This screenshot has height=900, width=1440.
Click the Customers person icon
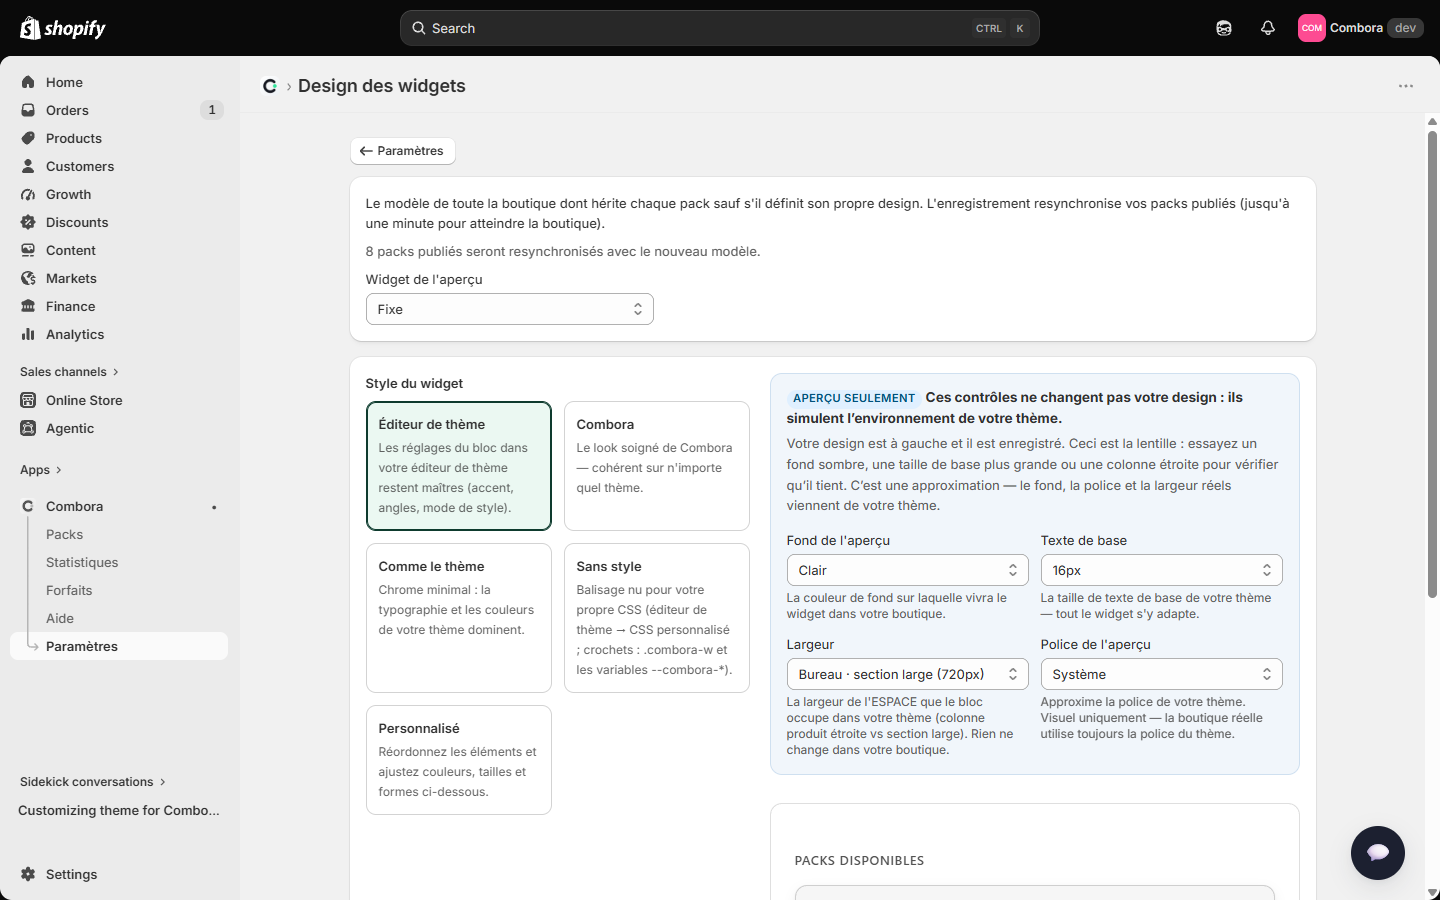coord(28,166)
